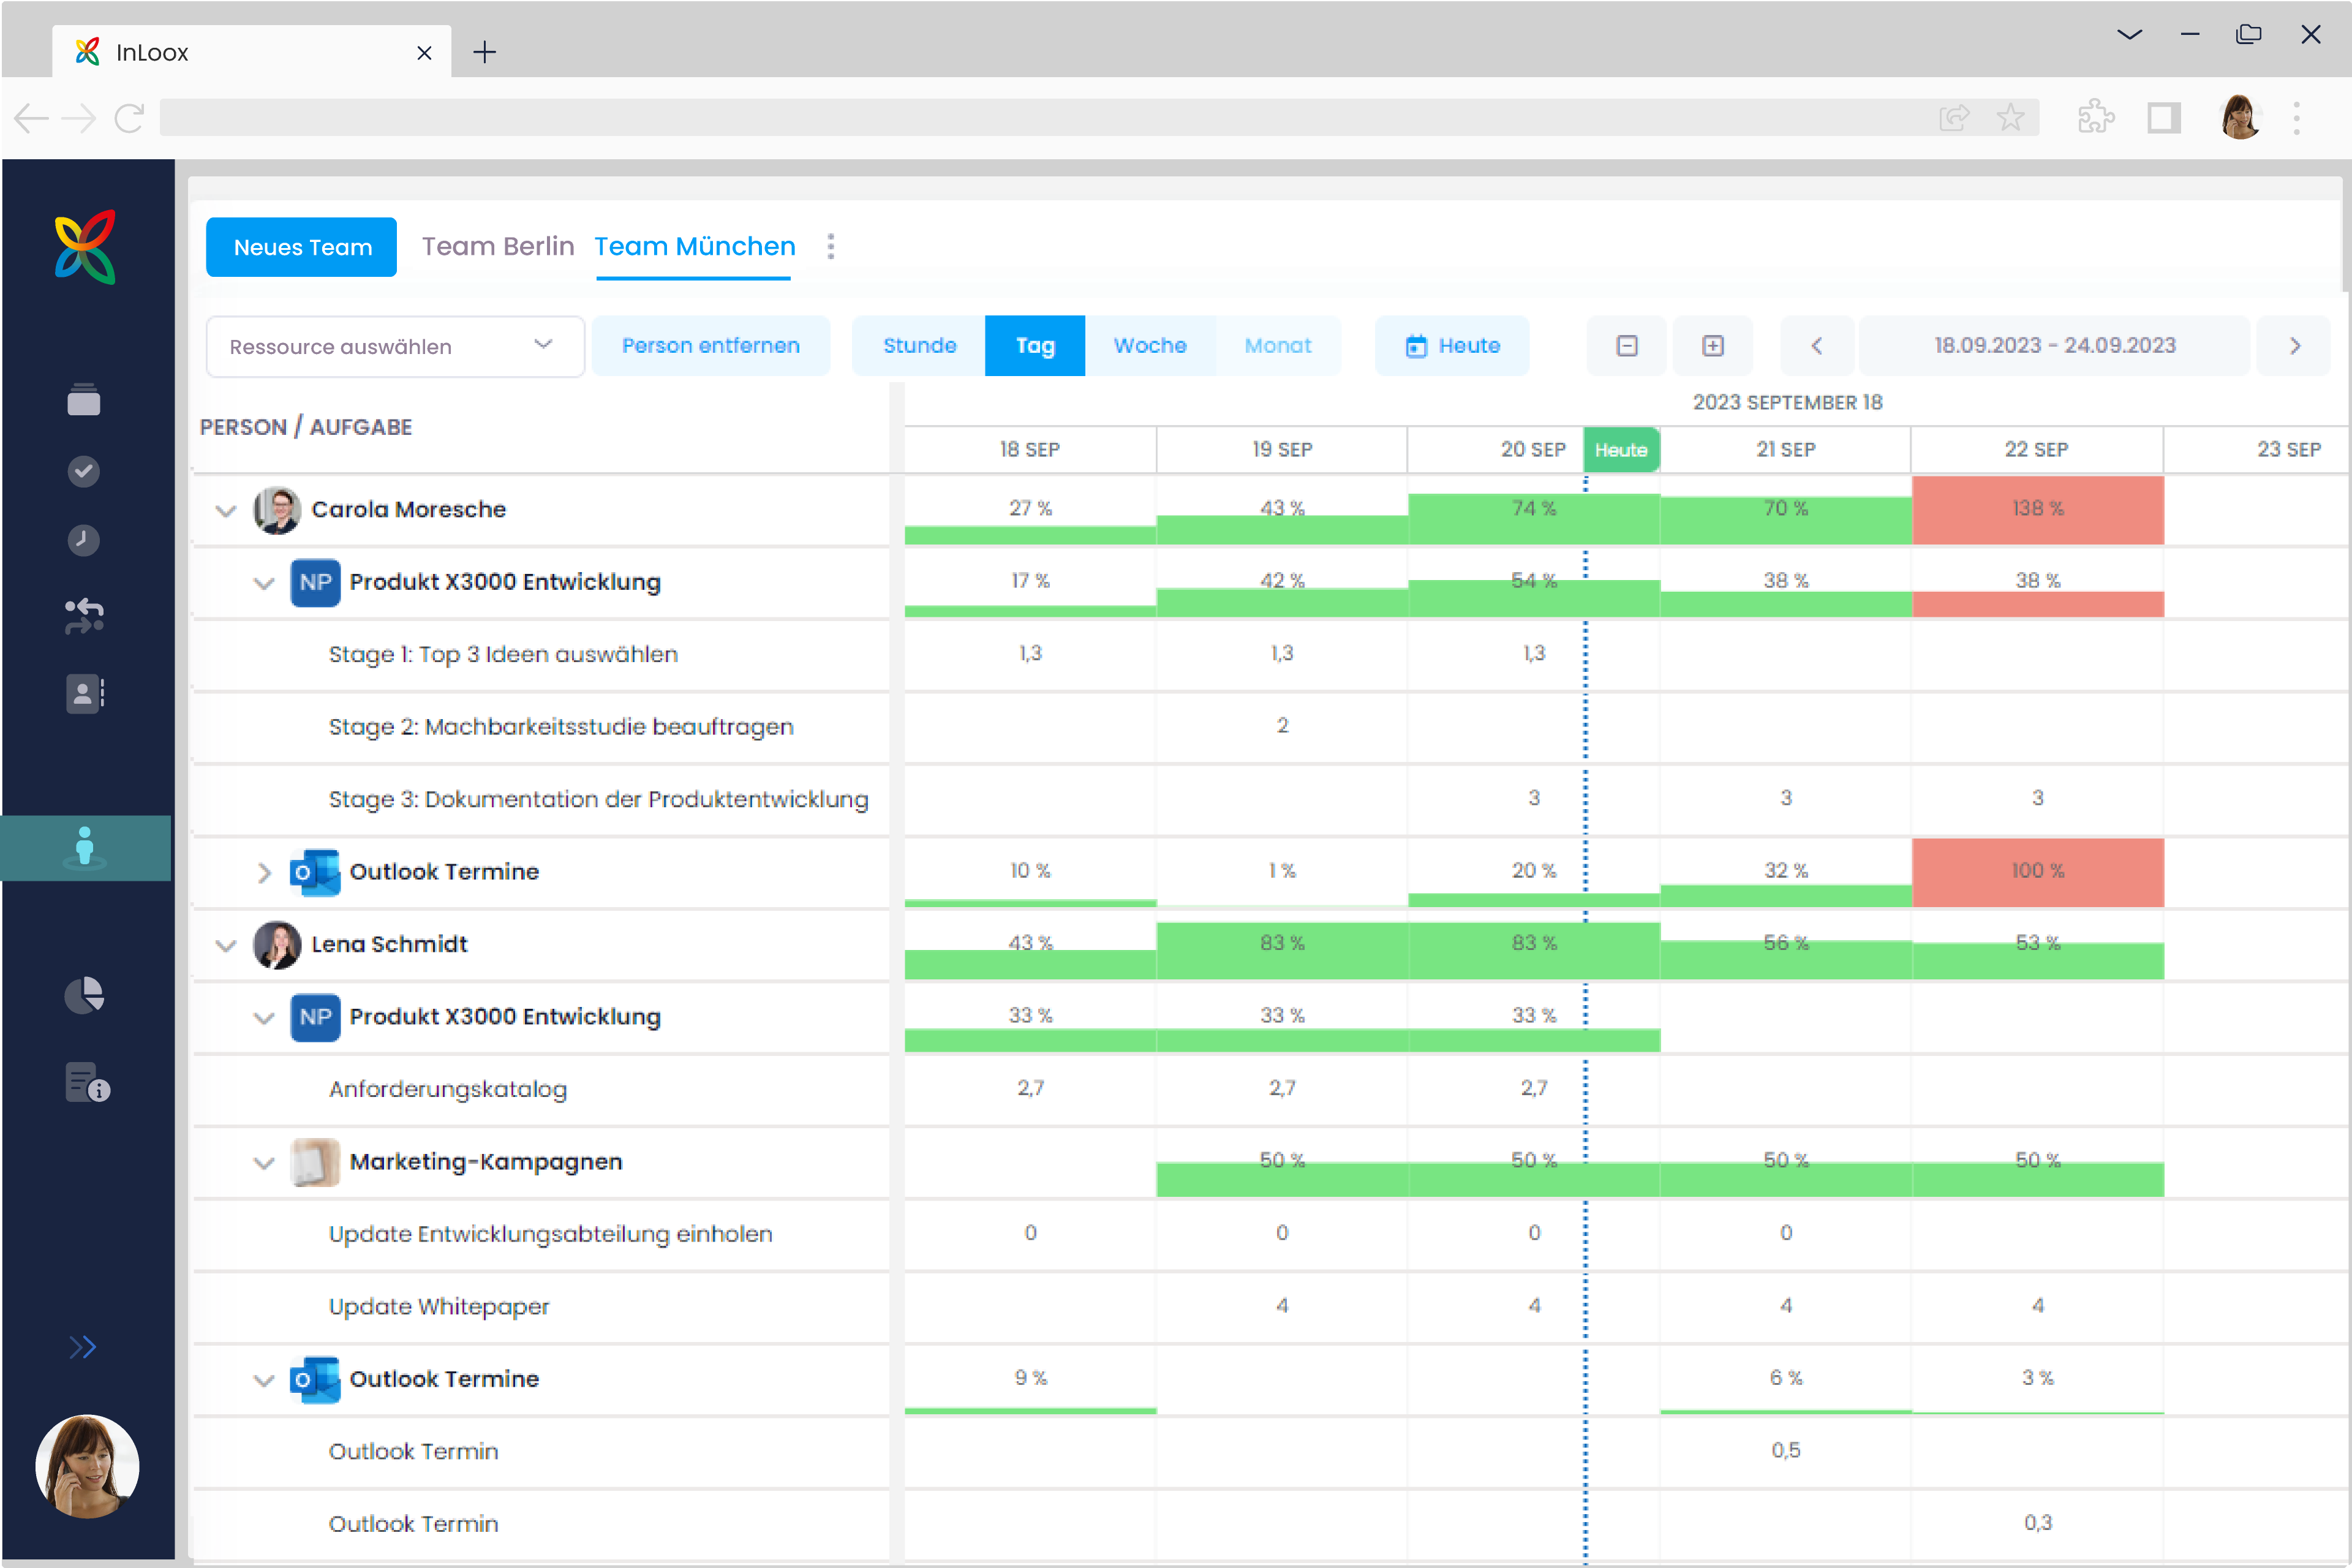The image size is (2352, 1568).
Task: Expand Carola's Outlook Termine group
Action: pyautogui.click(x=264, y=873)
